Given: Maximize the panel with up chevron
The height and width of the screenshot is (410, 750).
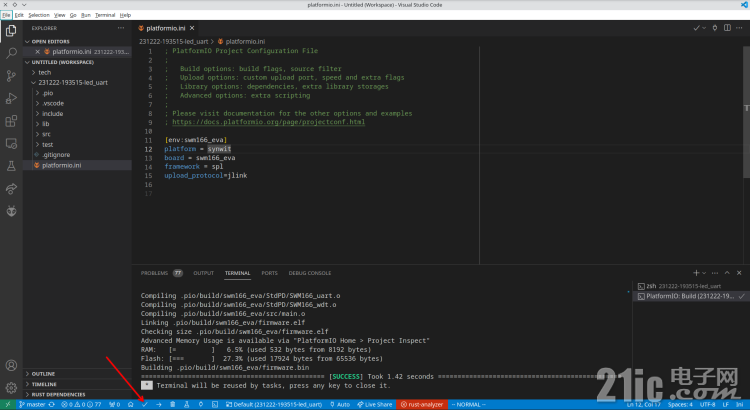Looking at the screenshot, I should (x=727, y=273).
